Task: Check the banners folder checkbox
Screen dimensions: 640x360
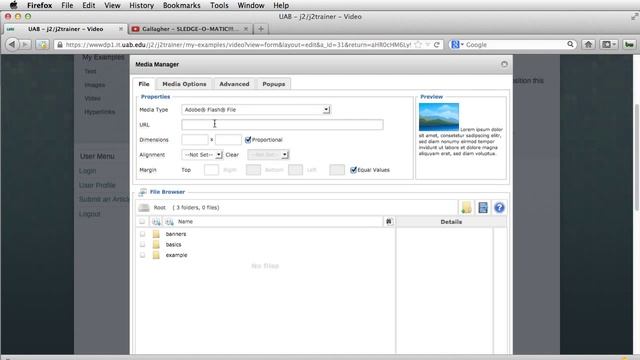Action: 142,234
